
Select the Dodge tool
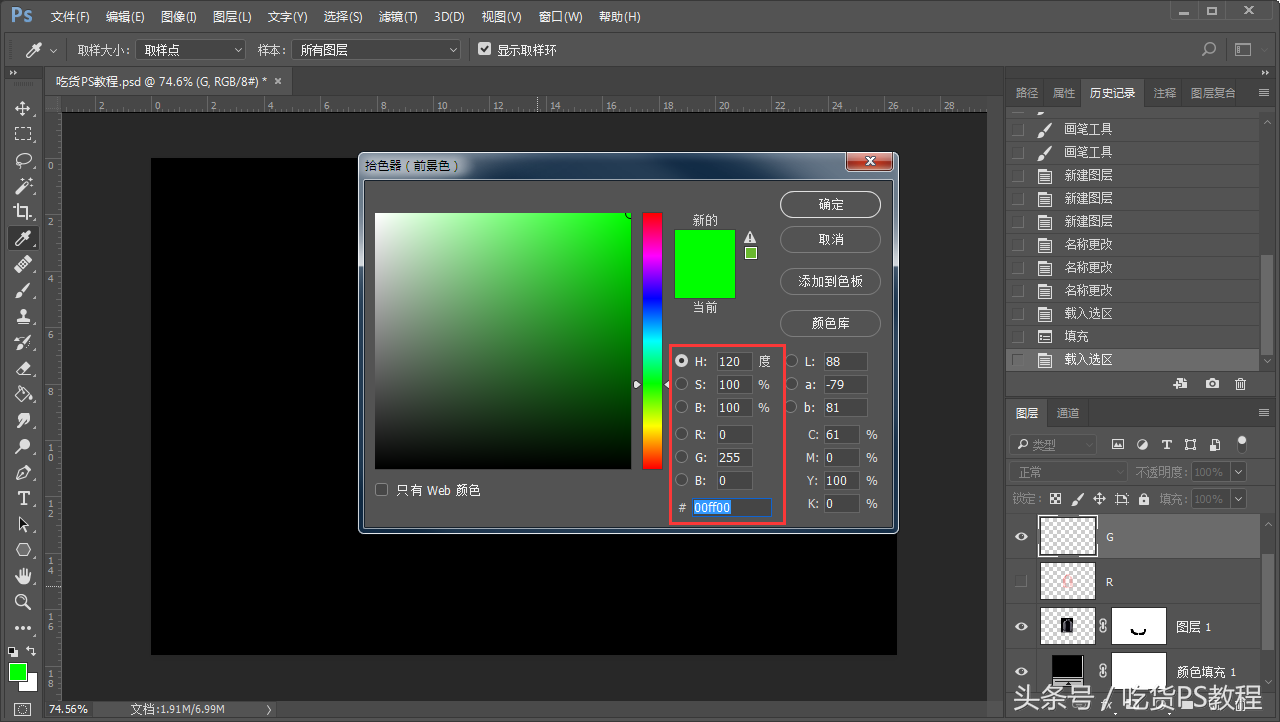click(23, 446)
